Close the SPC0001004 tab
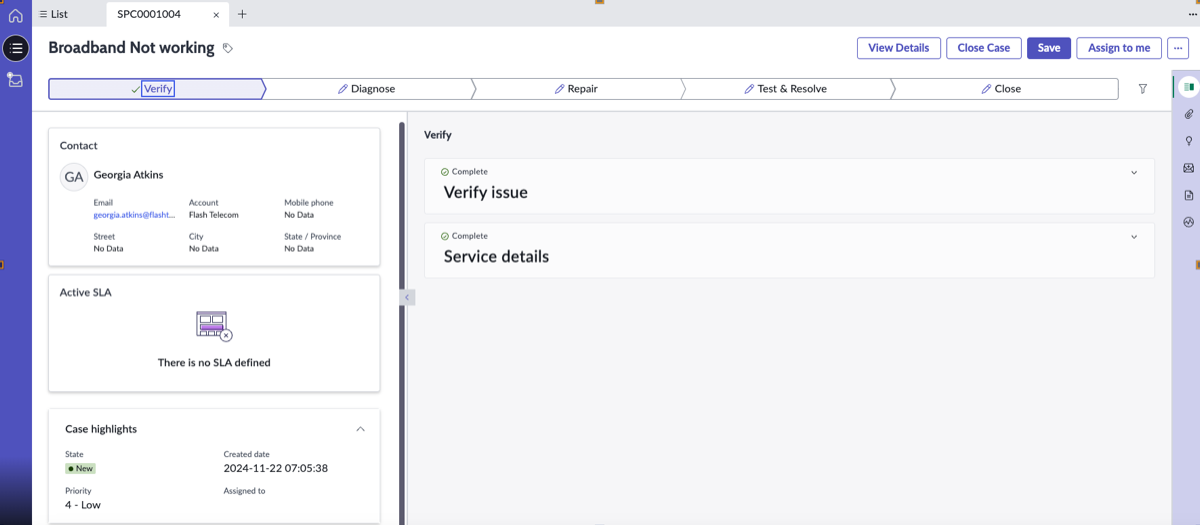Image resolution: width=1200 pixels, height=525 pixels. pyautogui.click(x=216, y=15)
